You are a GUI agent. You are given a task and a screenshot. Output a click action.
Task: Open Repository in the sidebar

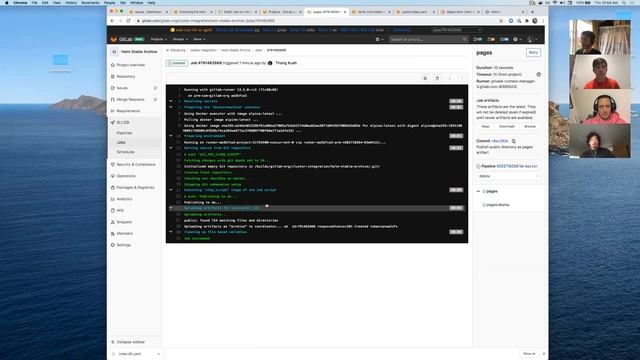126,76
